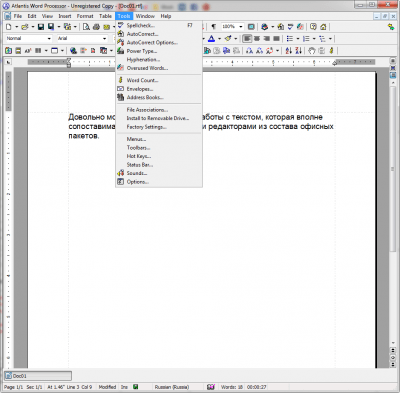Expand the New document dropdown arrow
The height and width of the screenshot is (393, 400).
16,27
